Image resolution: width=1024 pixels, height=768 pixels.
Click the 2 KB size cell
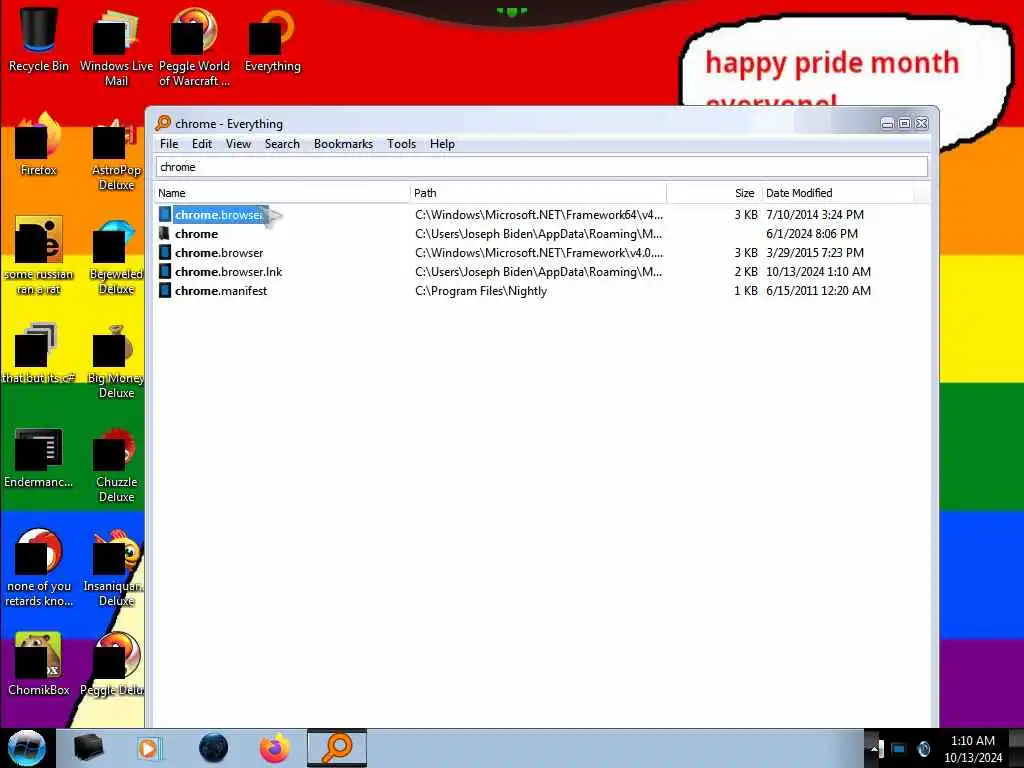point(746,272)
